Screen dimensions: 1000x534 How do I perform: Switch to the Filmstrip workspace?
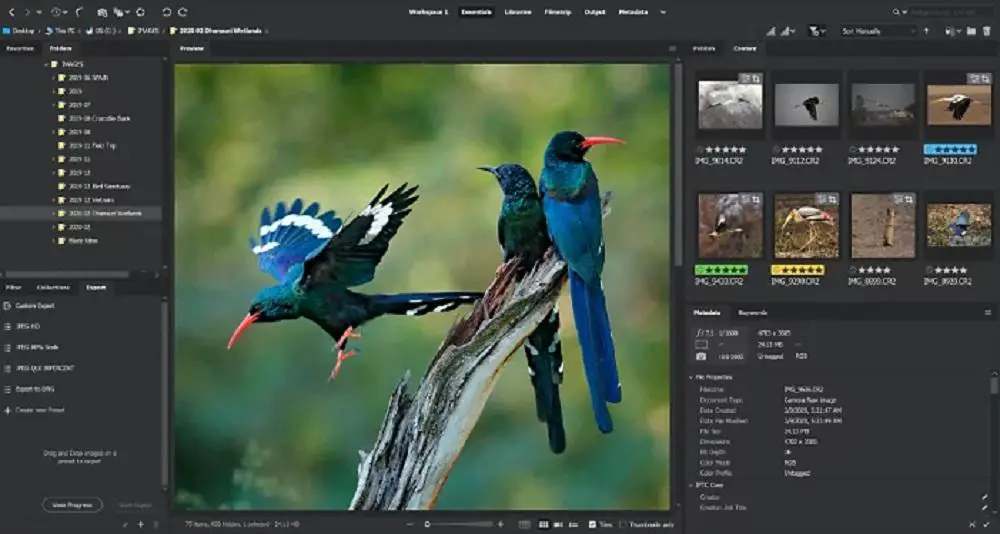[x=558, y=12]
